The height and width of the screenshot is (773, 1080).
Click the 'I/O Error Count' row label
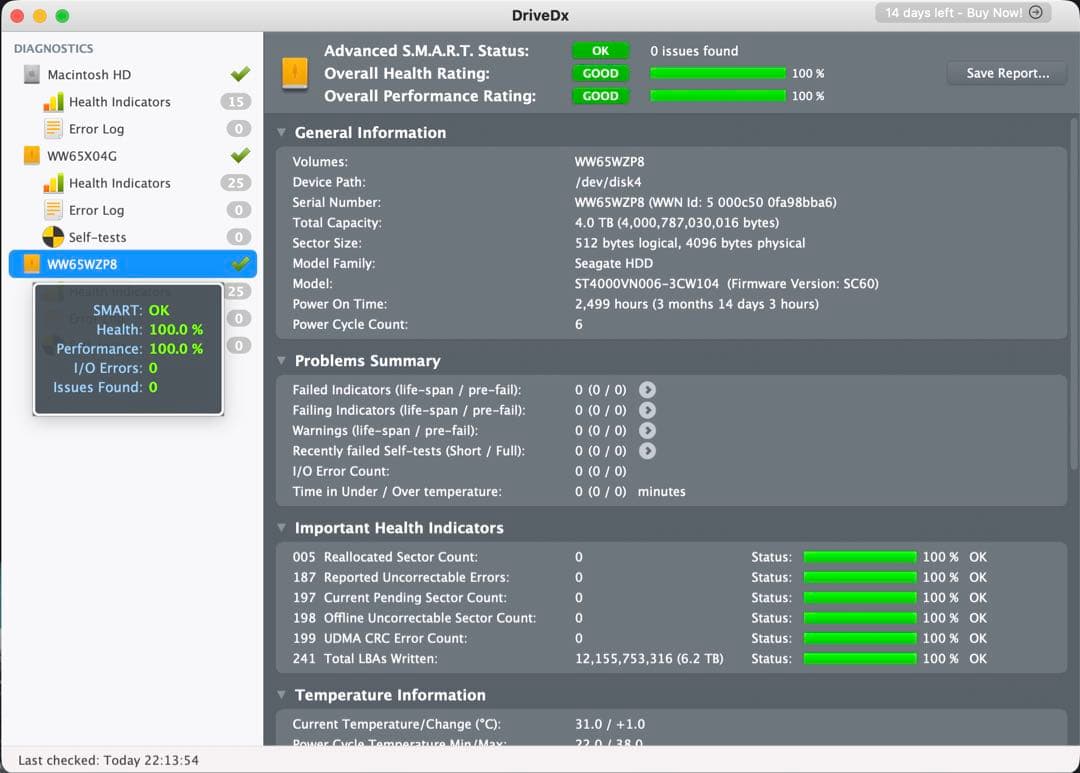(x=341, y=471)
